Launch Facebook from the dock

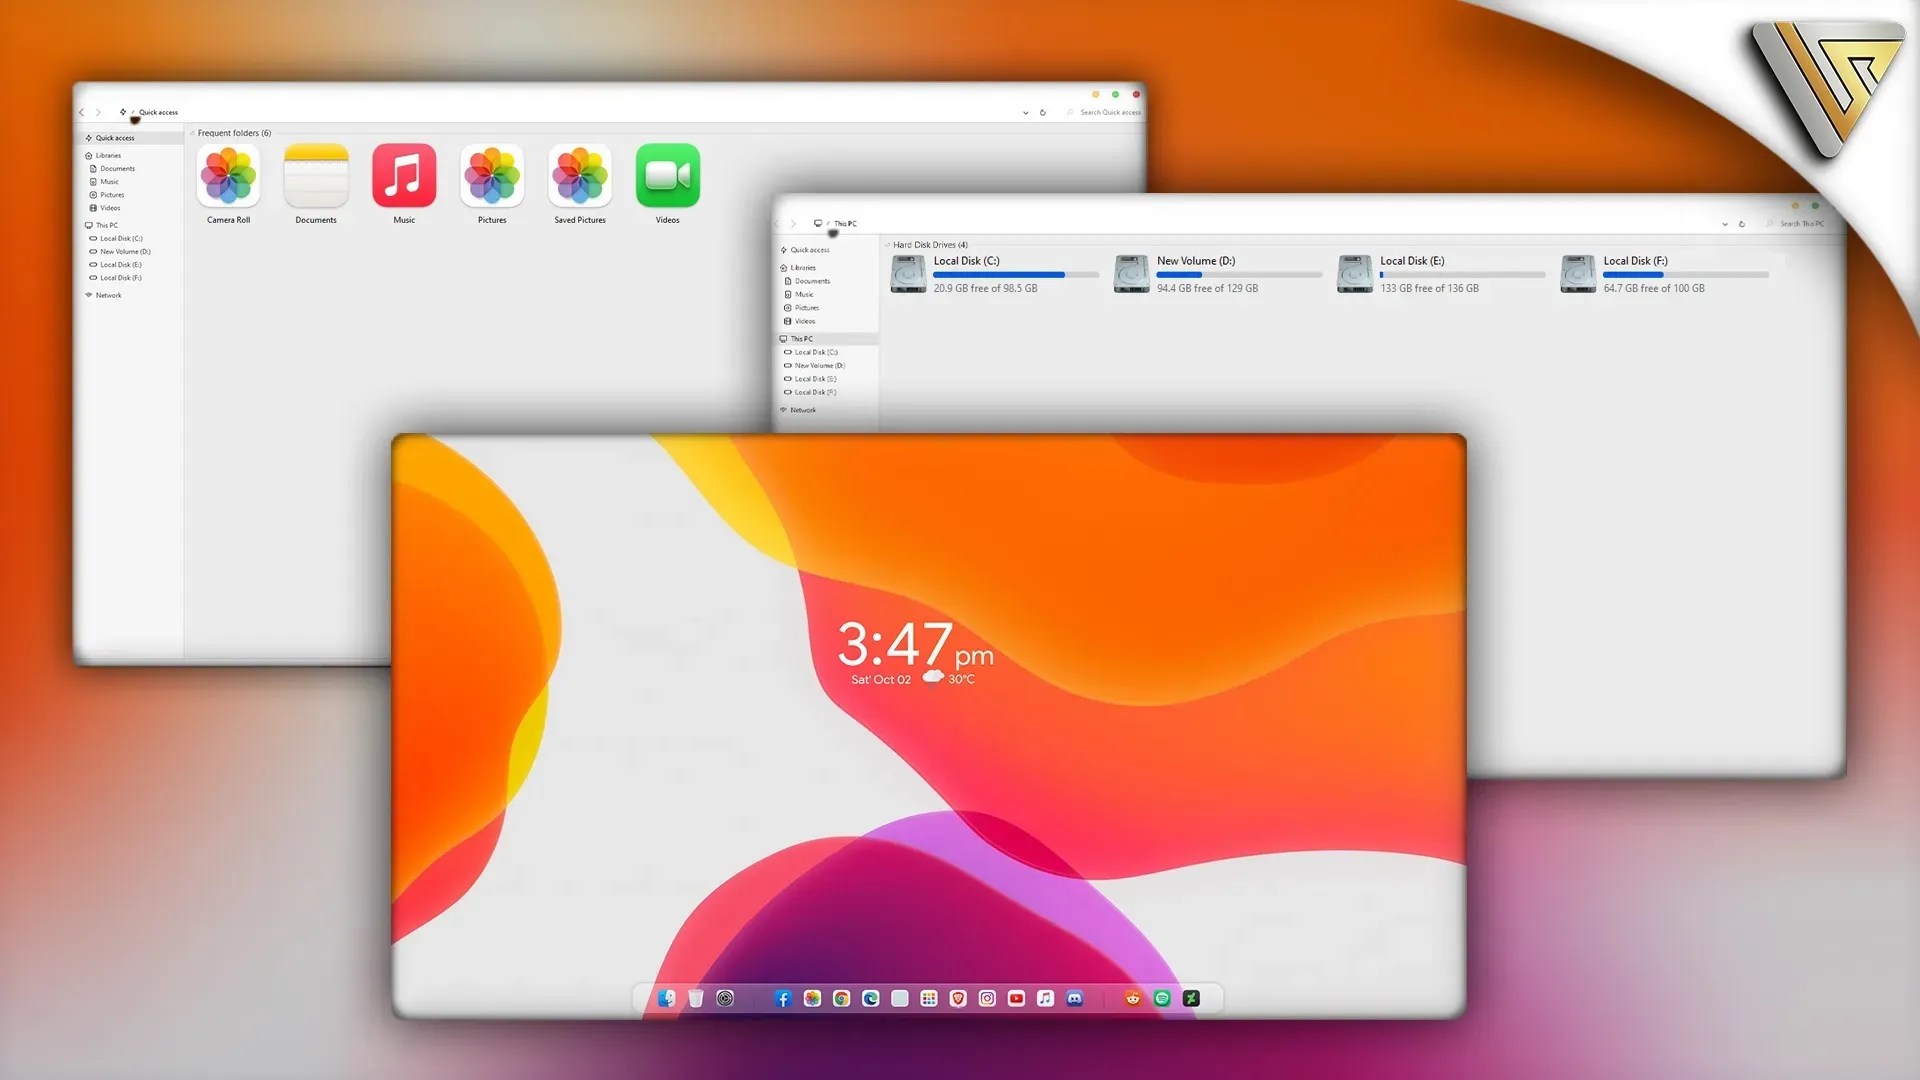click(x=783, y=998)
